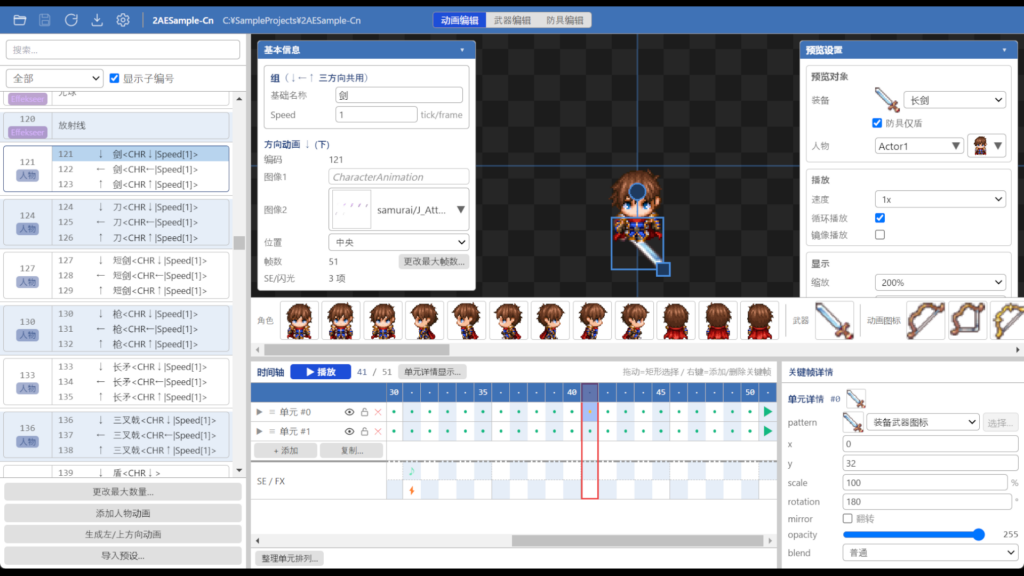Click drag handle of 单元 #0

click(272, 412)
